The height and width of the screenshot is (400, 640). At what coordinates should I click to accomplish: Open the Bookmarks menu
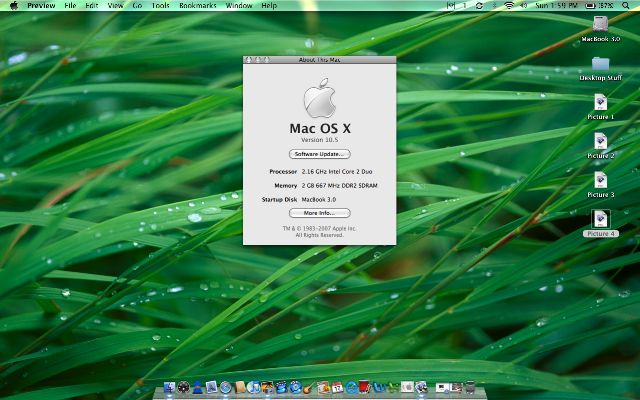click(198, 6)
